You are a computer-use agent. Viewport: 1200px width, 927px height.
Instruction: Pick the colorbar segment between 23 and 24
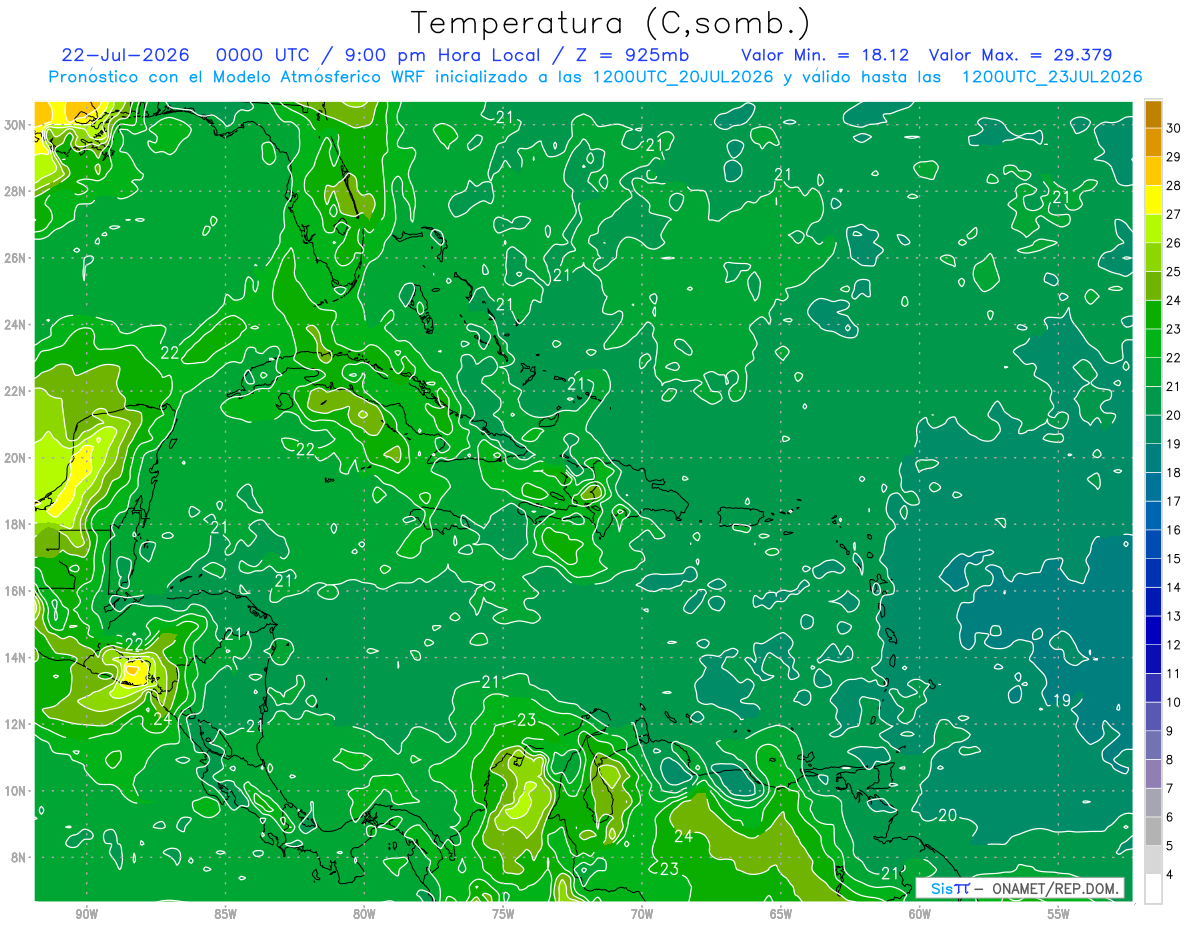coord(1153,315)
